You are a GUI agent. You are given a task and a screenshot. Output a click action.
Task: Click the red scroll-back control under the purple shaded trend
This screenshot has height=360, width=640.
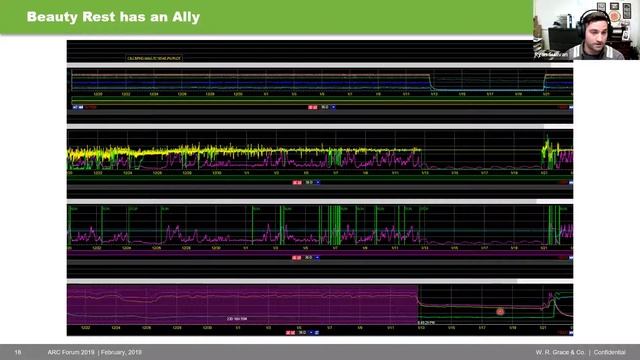click(290, 333)
